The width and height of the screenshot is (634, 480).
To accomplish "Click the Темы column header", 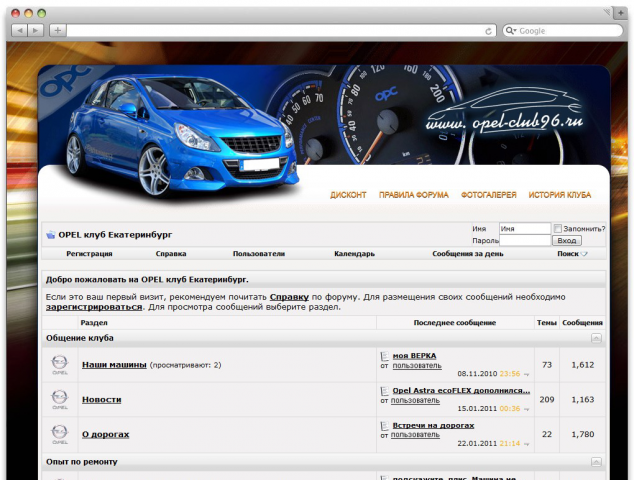I will [547, 323].
